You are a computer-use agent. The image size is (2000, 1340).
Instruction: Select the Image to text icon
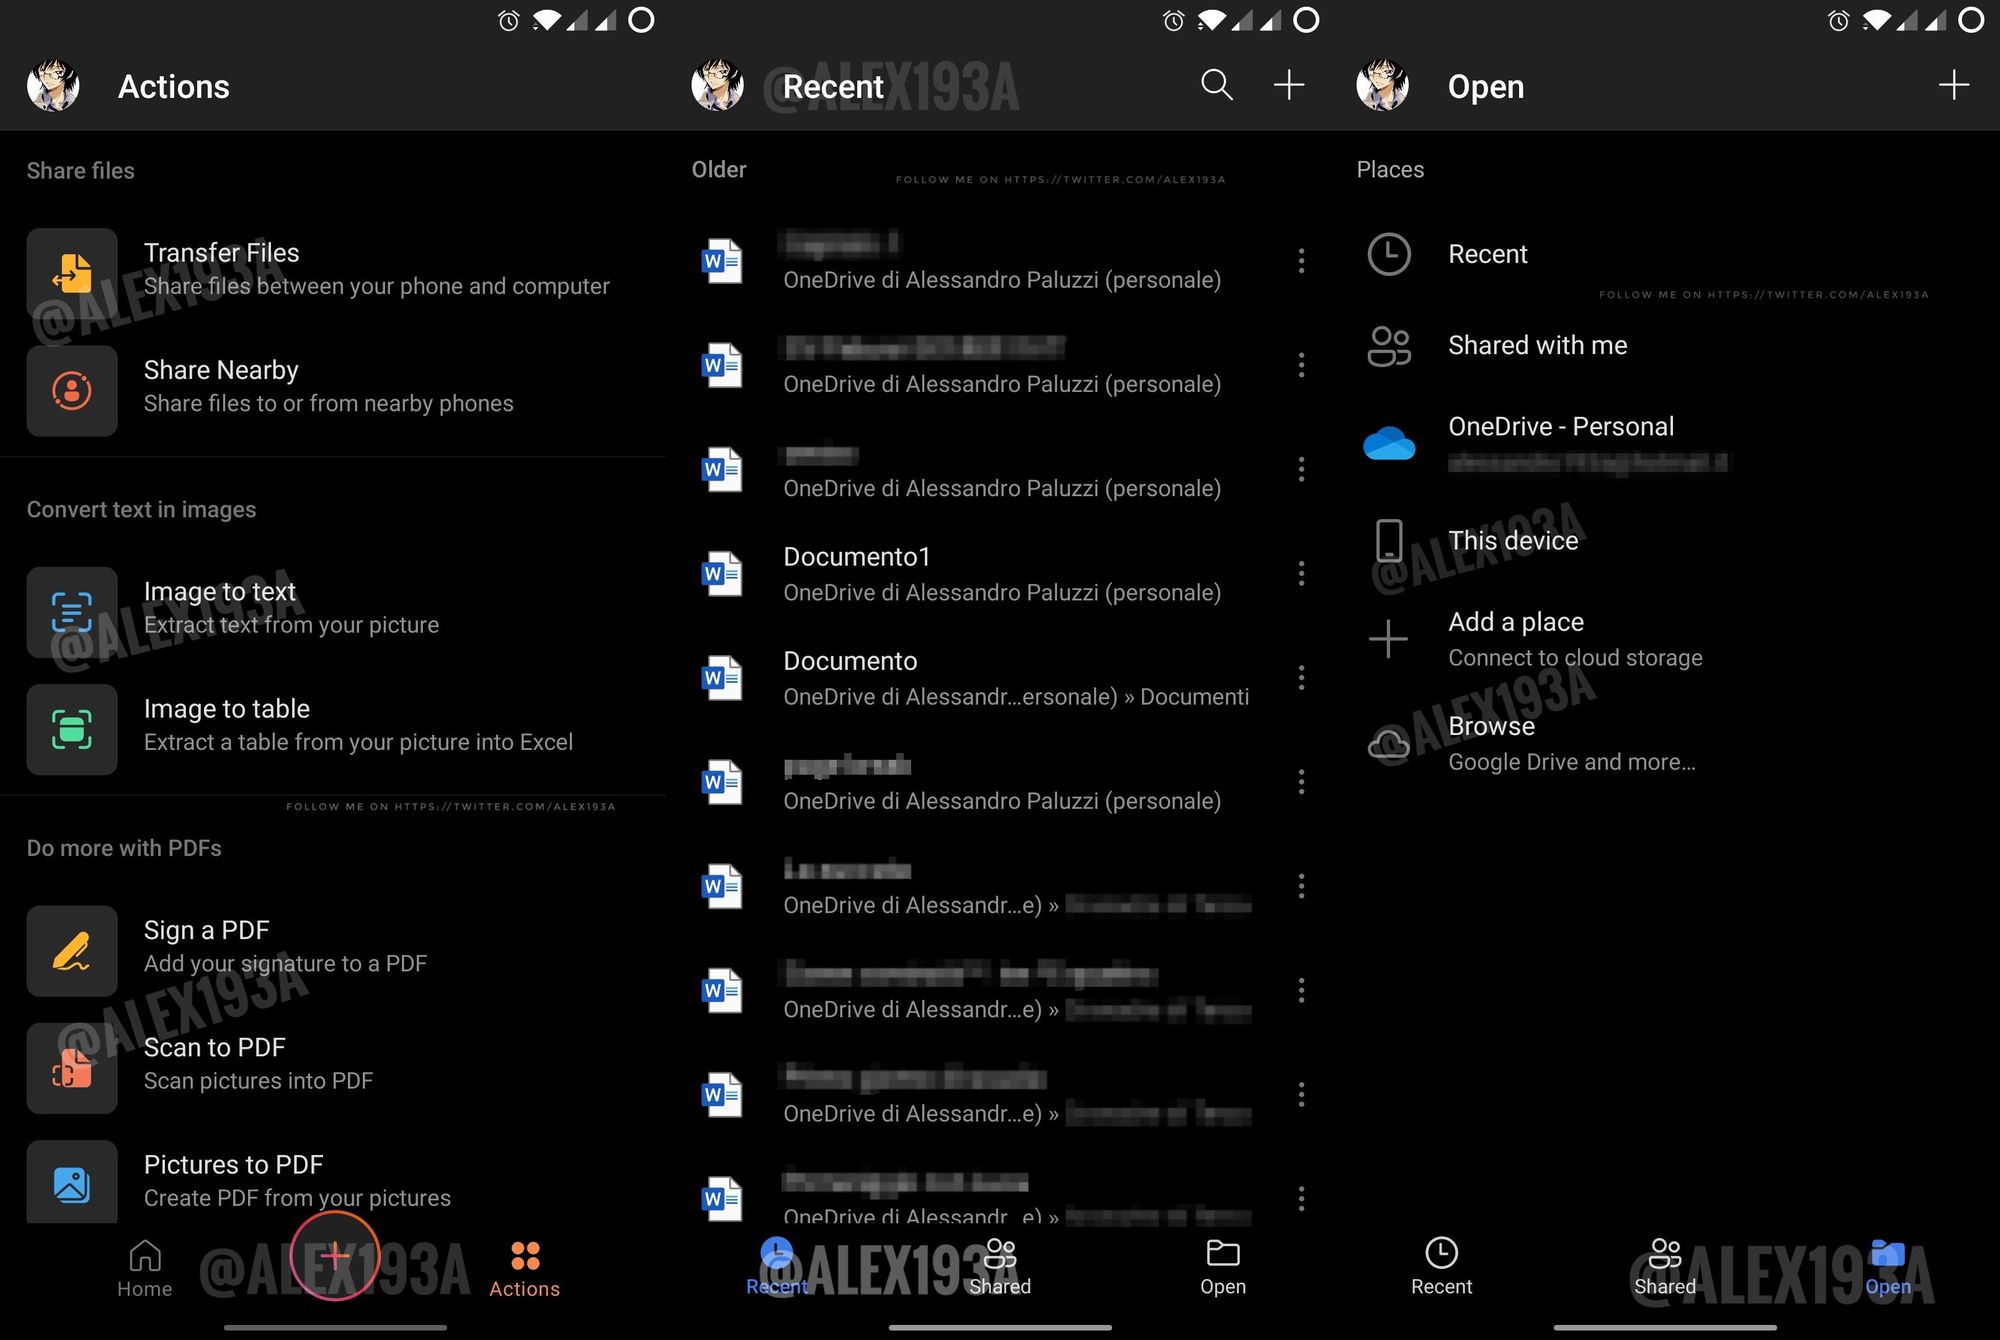pyautogui.click(x=72, y=612)
